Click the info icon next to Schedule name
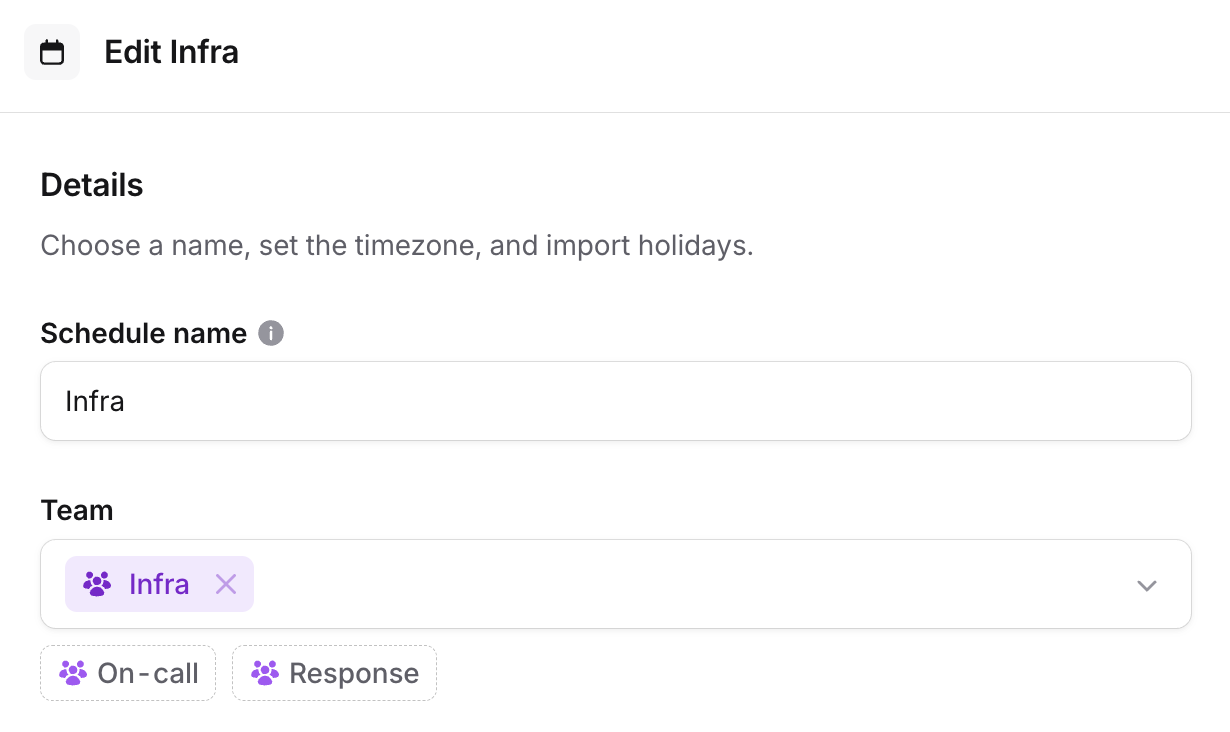Viewport: 1230px width, 732px height. (271, 333)
